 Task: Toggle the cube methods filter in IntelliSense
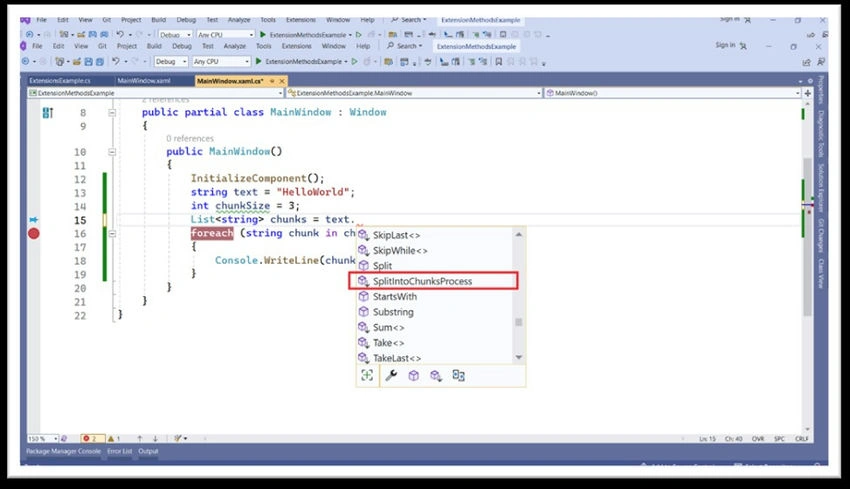[x=414, y=375]
